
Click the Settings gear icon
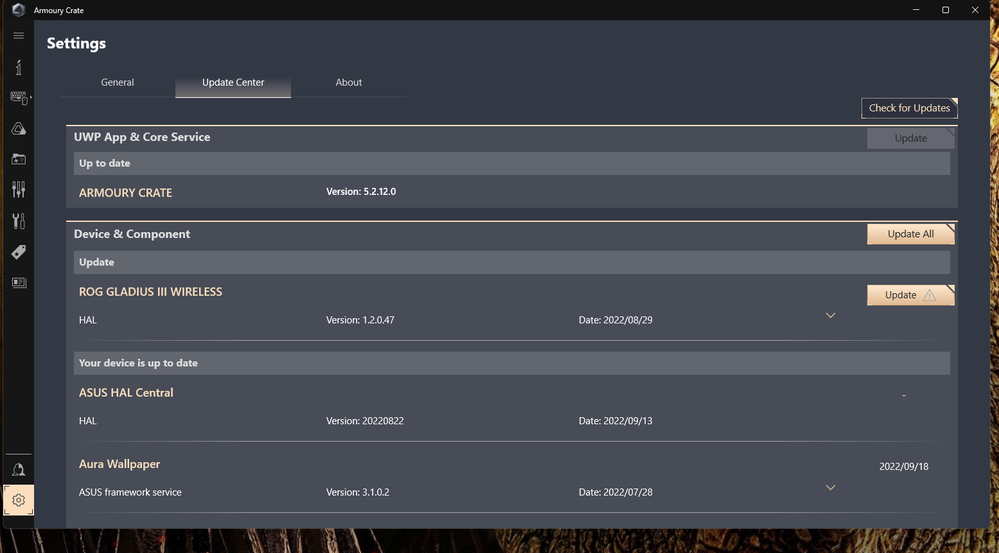[x=18, y=500]
